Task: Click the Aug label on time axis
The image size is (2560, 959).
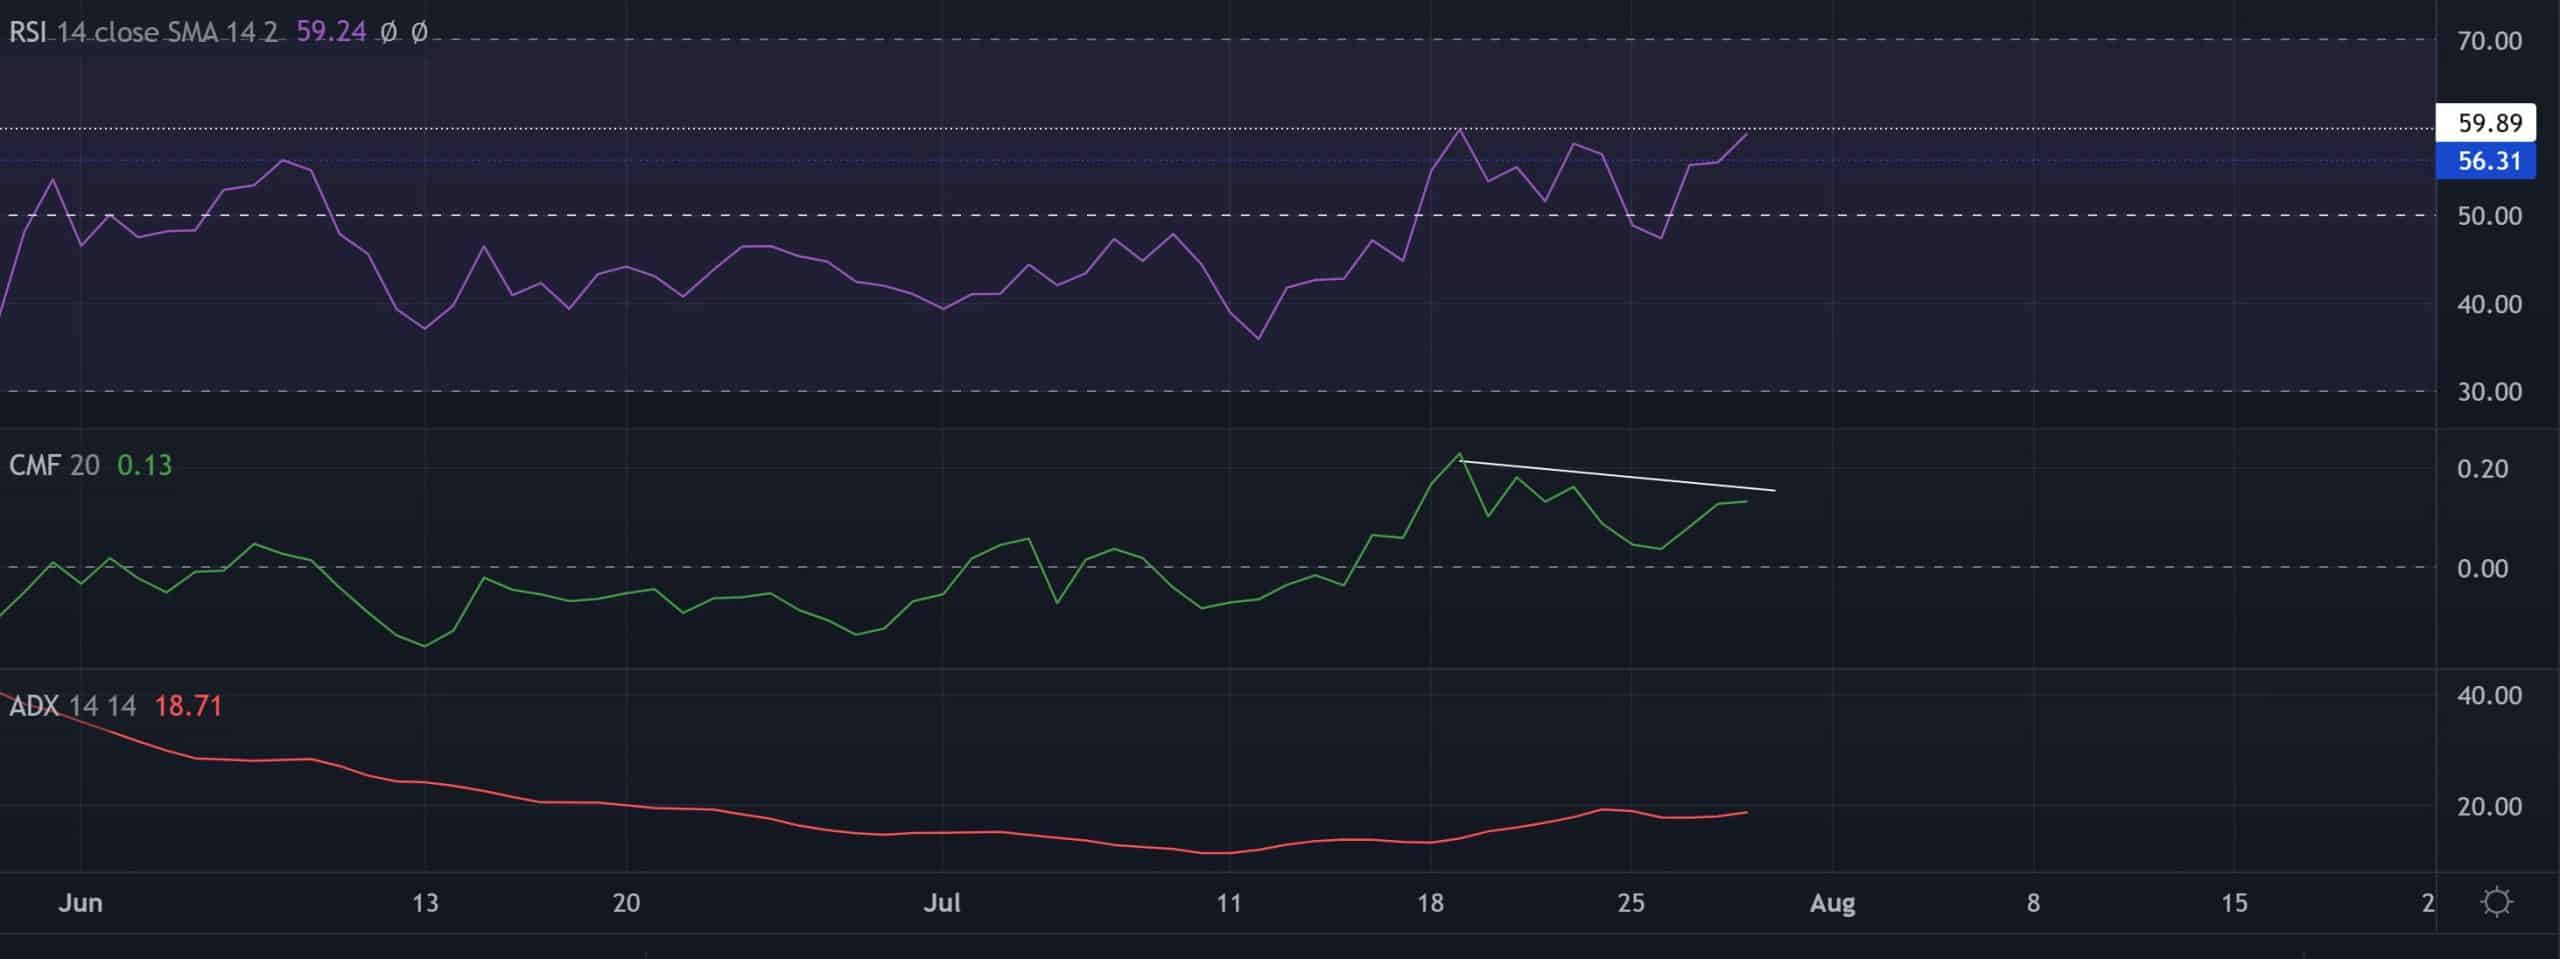Action: click(1832, 903)
